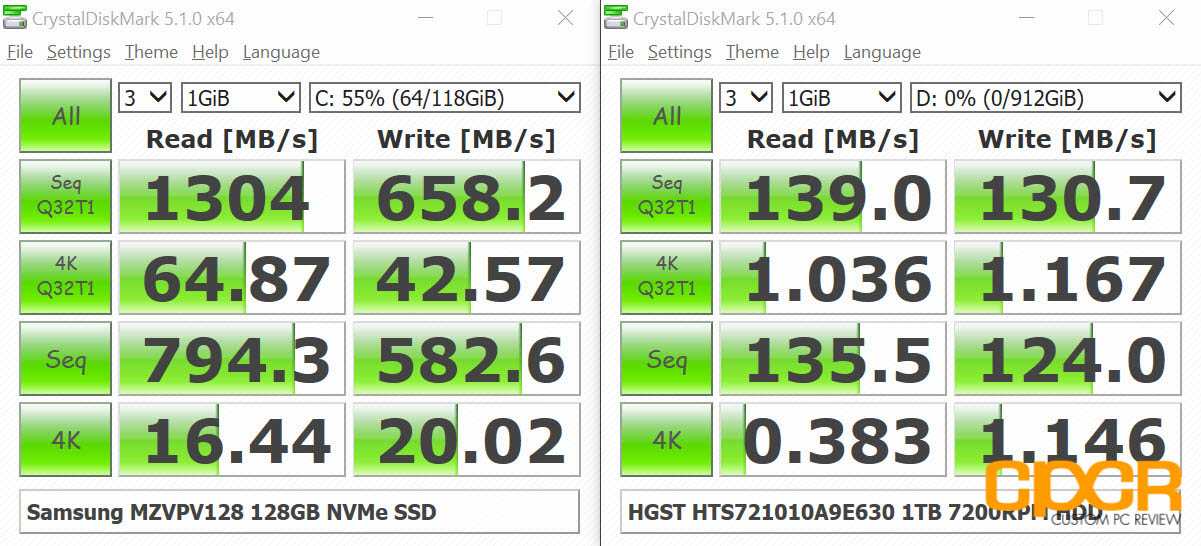Expand the 1GiB test size dropdown in left window
The image size is (1201, 546).
(240, 97)
